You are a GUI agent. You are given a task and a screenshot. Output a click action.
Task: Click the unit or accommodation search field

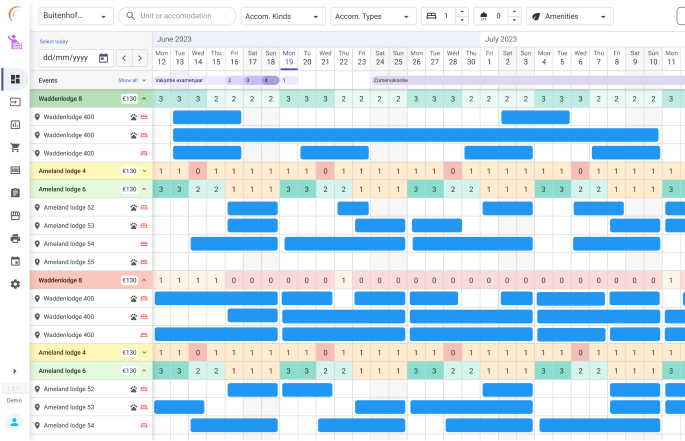(177, 16)
